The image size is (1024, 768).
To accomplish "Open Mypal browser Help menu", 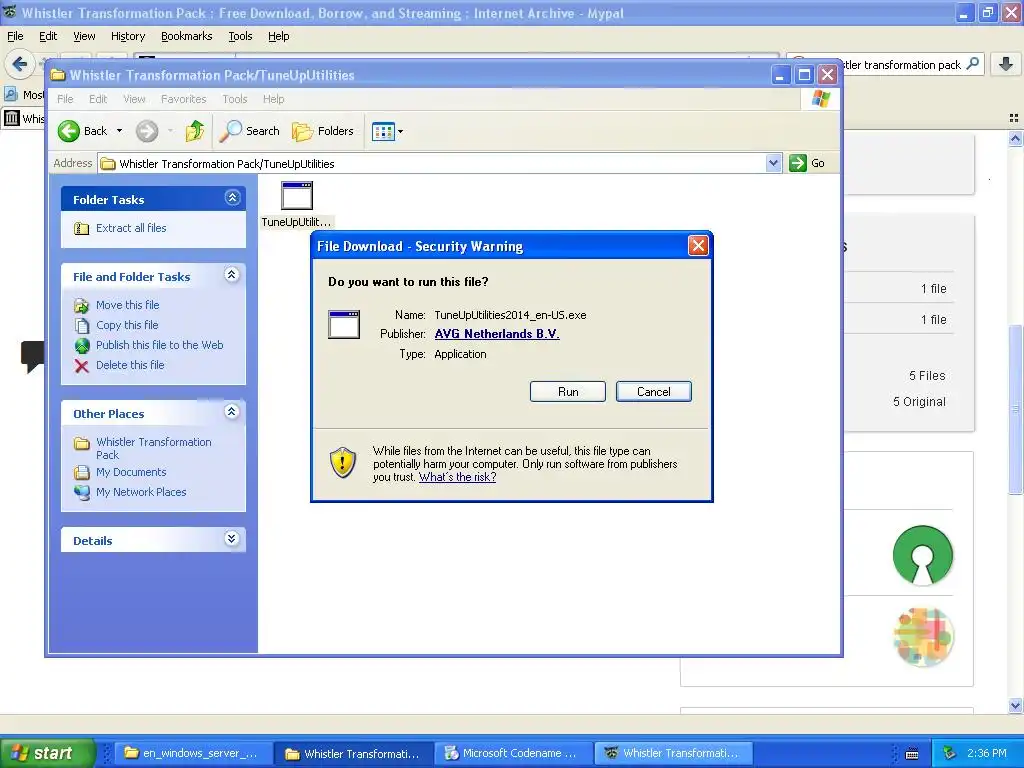I will 278,36.
